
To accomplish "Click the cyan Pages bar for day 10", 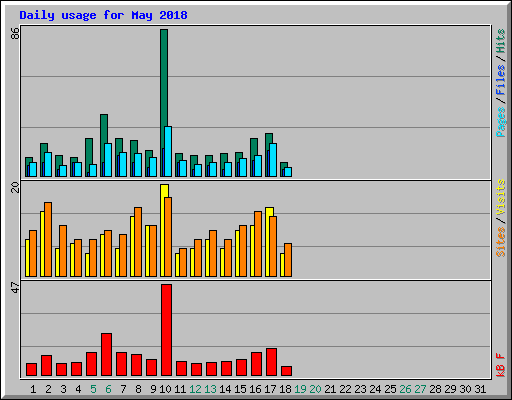I will pyautogui.click(x=168, y=151).
